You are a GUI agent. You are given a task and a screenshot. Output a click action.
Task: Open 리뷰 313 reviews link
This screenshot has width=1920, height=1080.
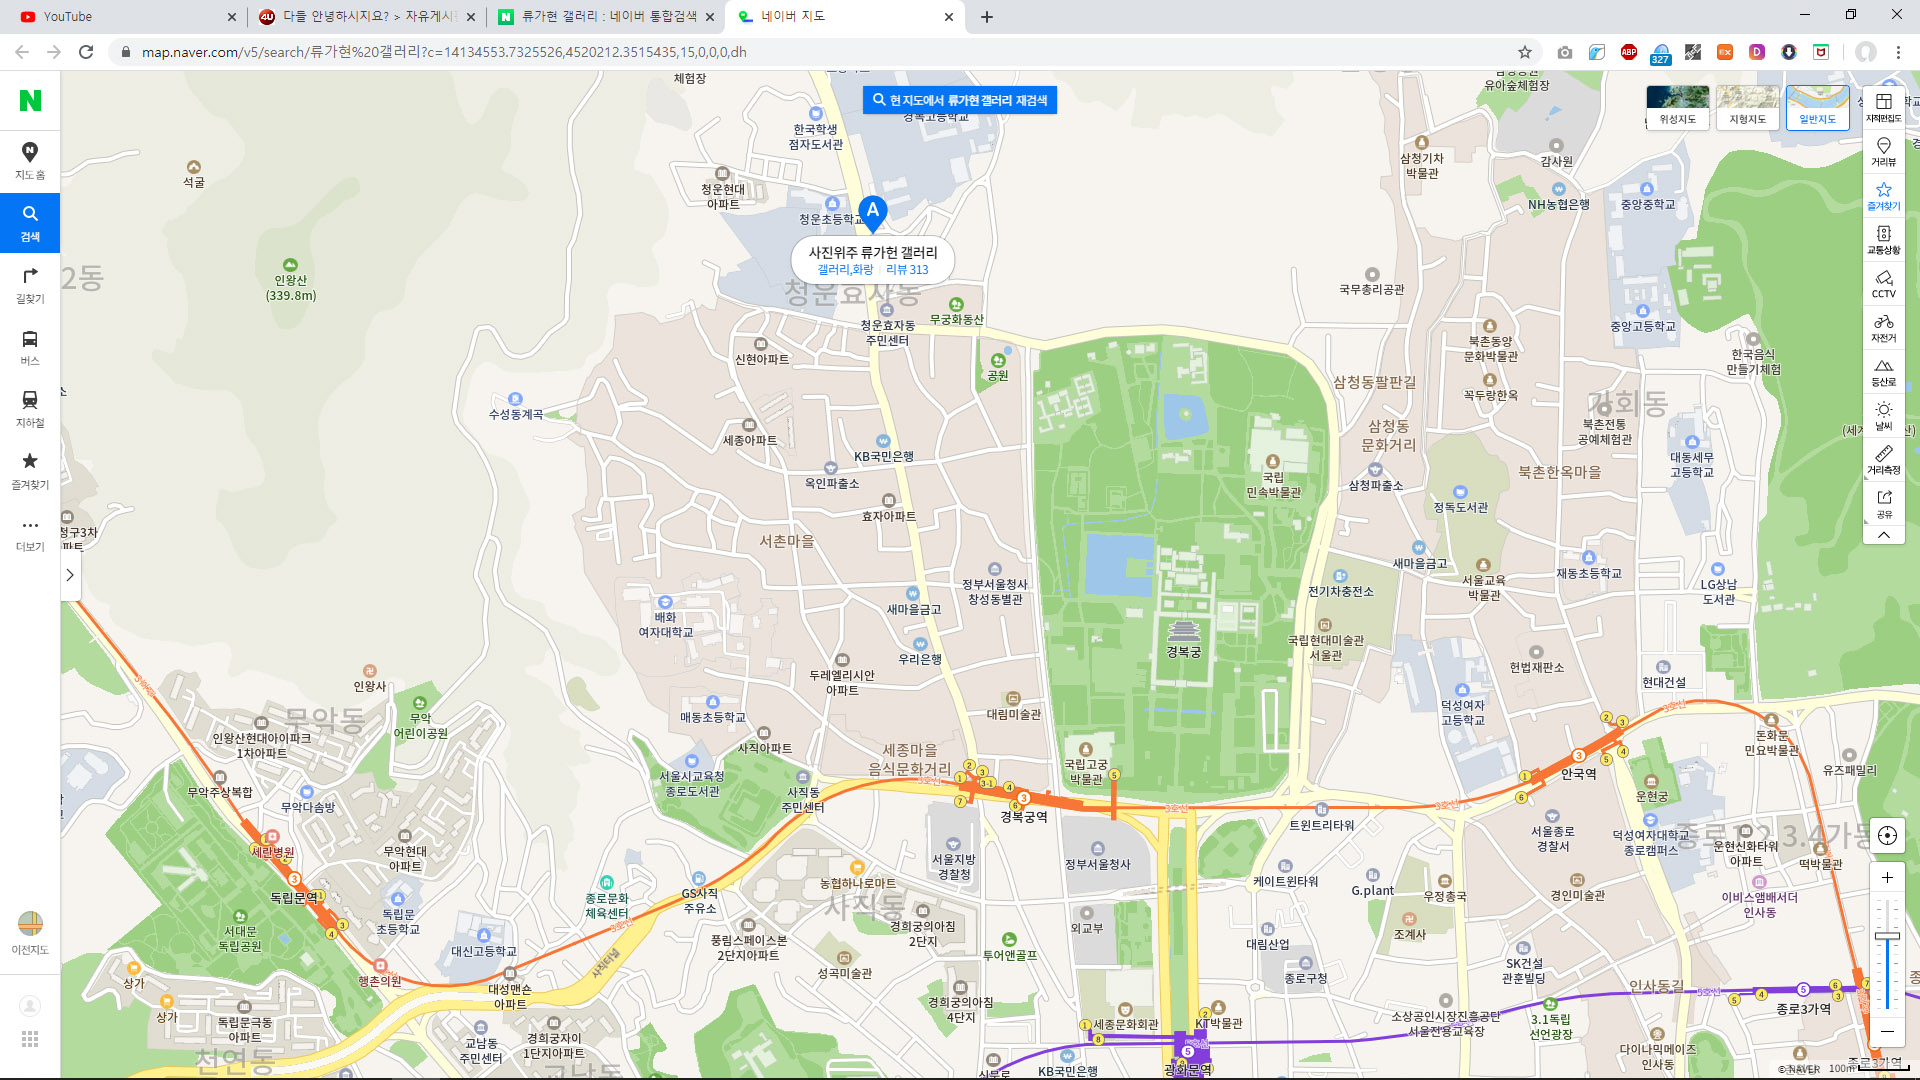click(x=907, y=270)
